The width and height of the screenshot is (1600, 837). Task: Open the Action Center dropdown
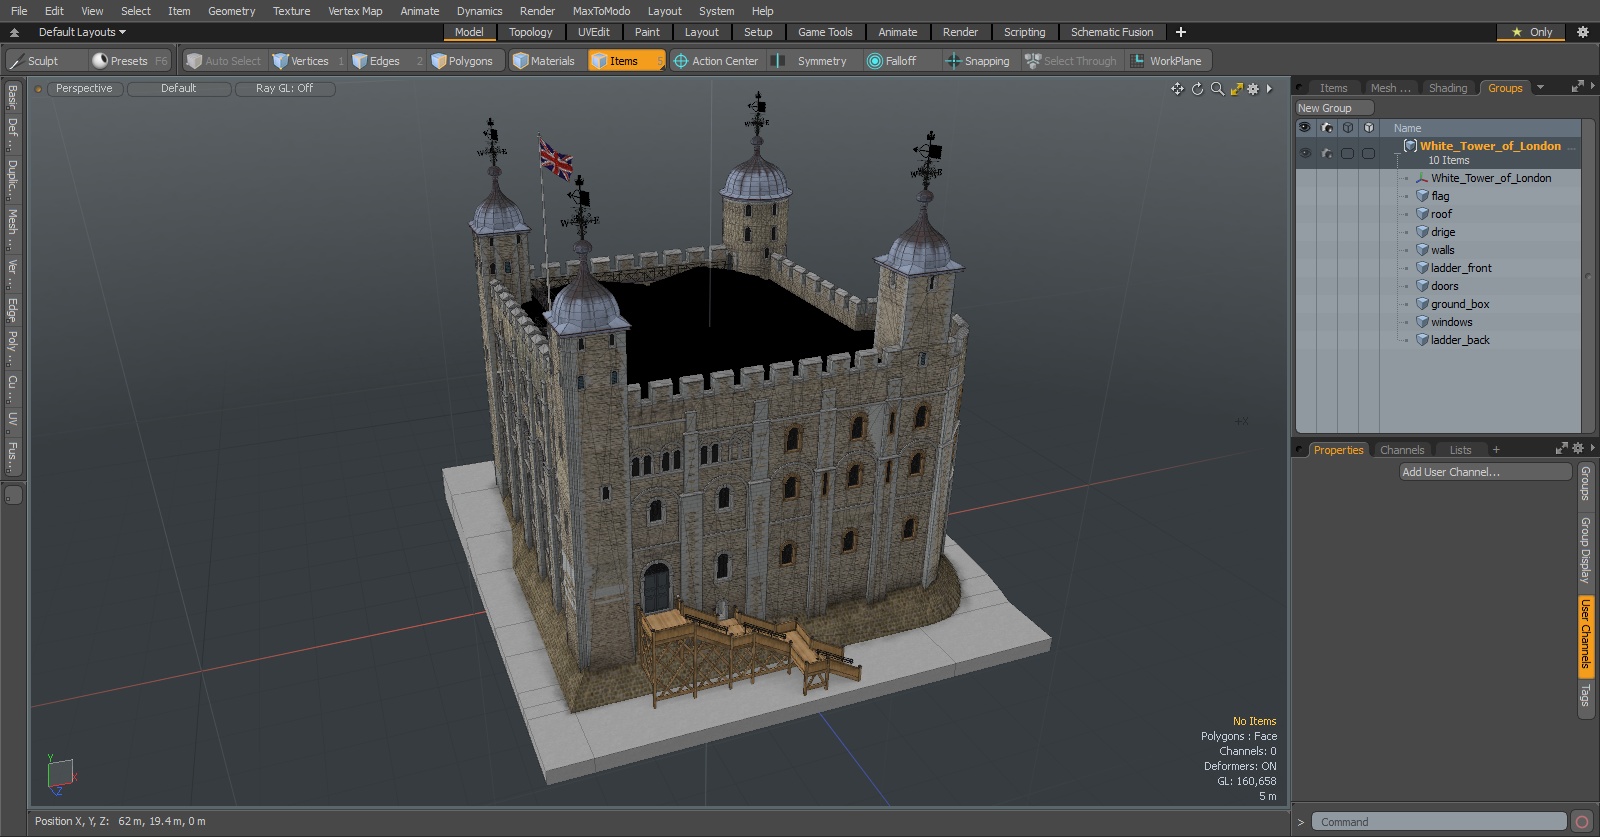click(716, 61)
